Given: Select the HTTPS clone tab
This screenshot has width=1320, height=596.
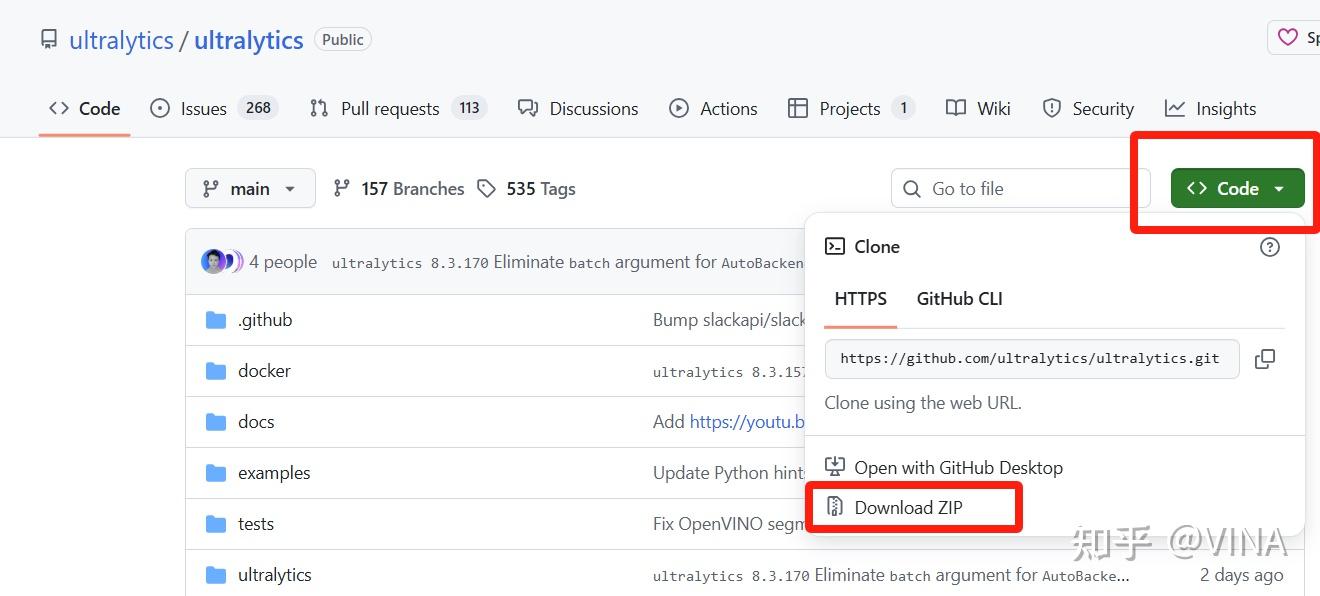Looking at the screenshot, I should (x=860, y=299).
